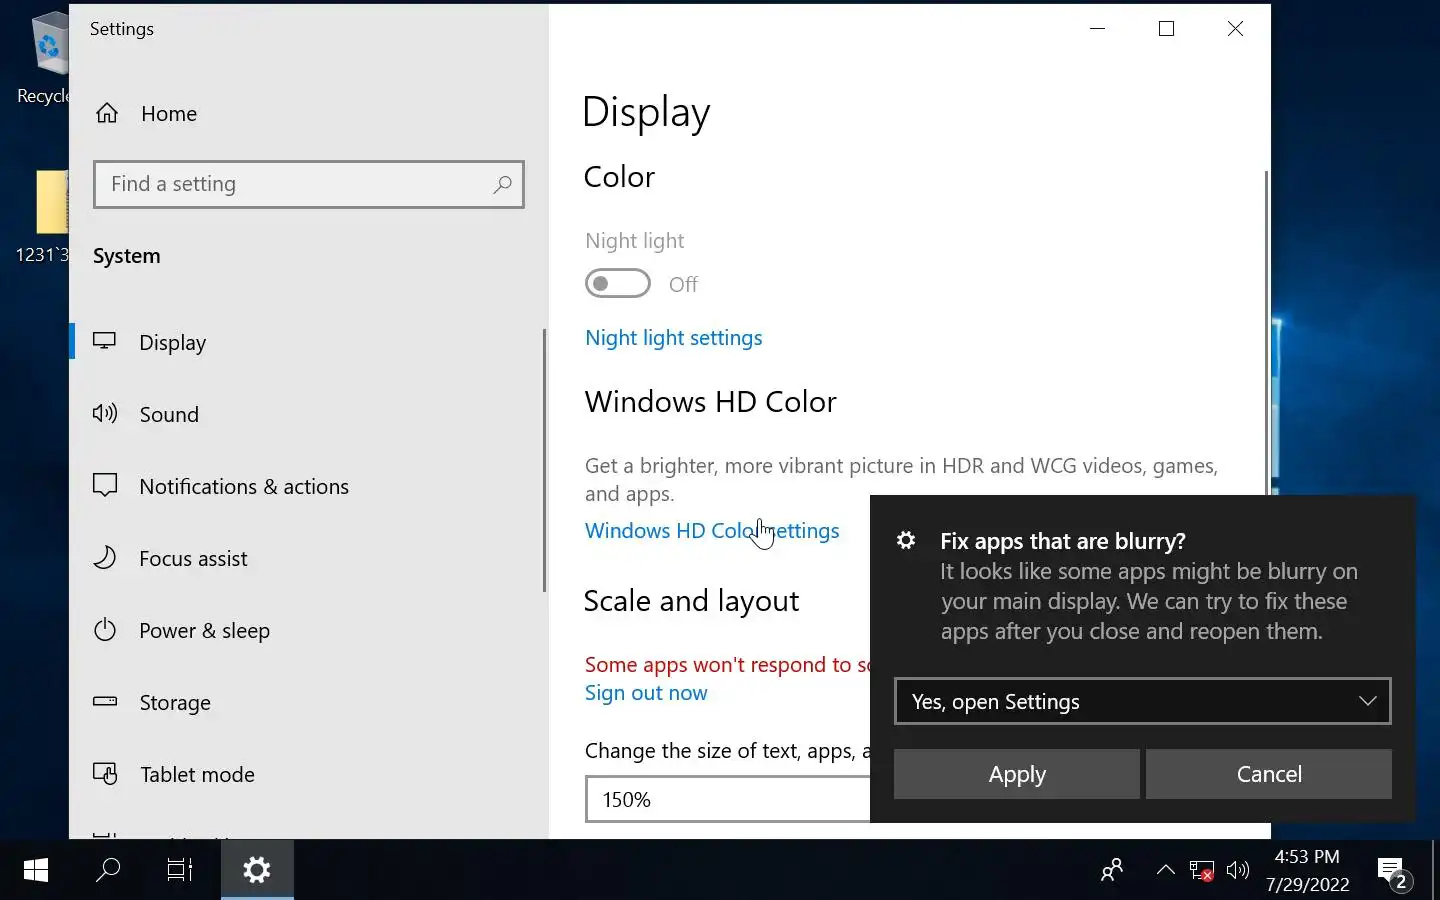
Task: Click Cancel in blurry apps notification
Action: [x=1269, y=774]
